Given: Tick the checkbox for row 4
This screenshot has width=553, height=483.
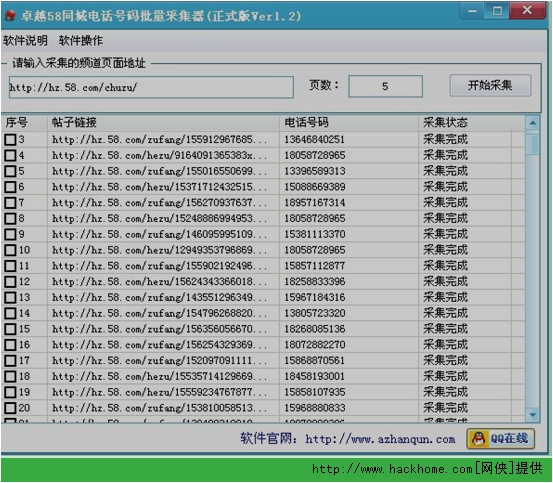Looking at the screenshot, I should coord(10,155).
